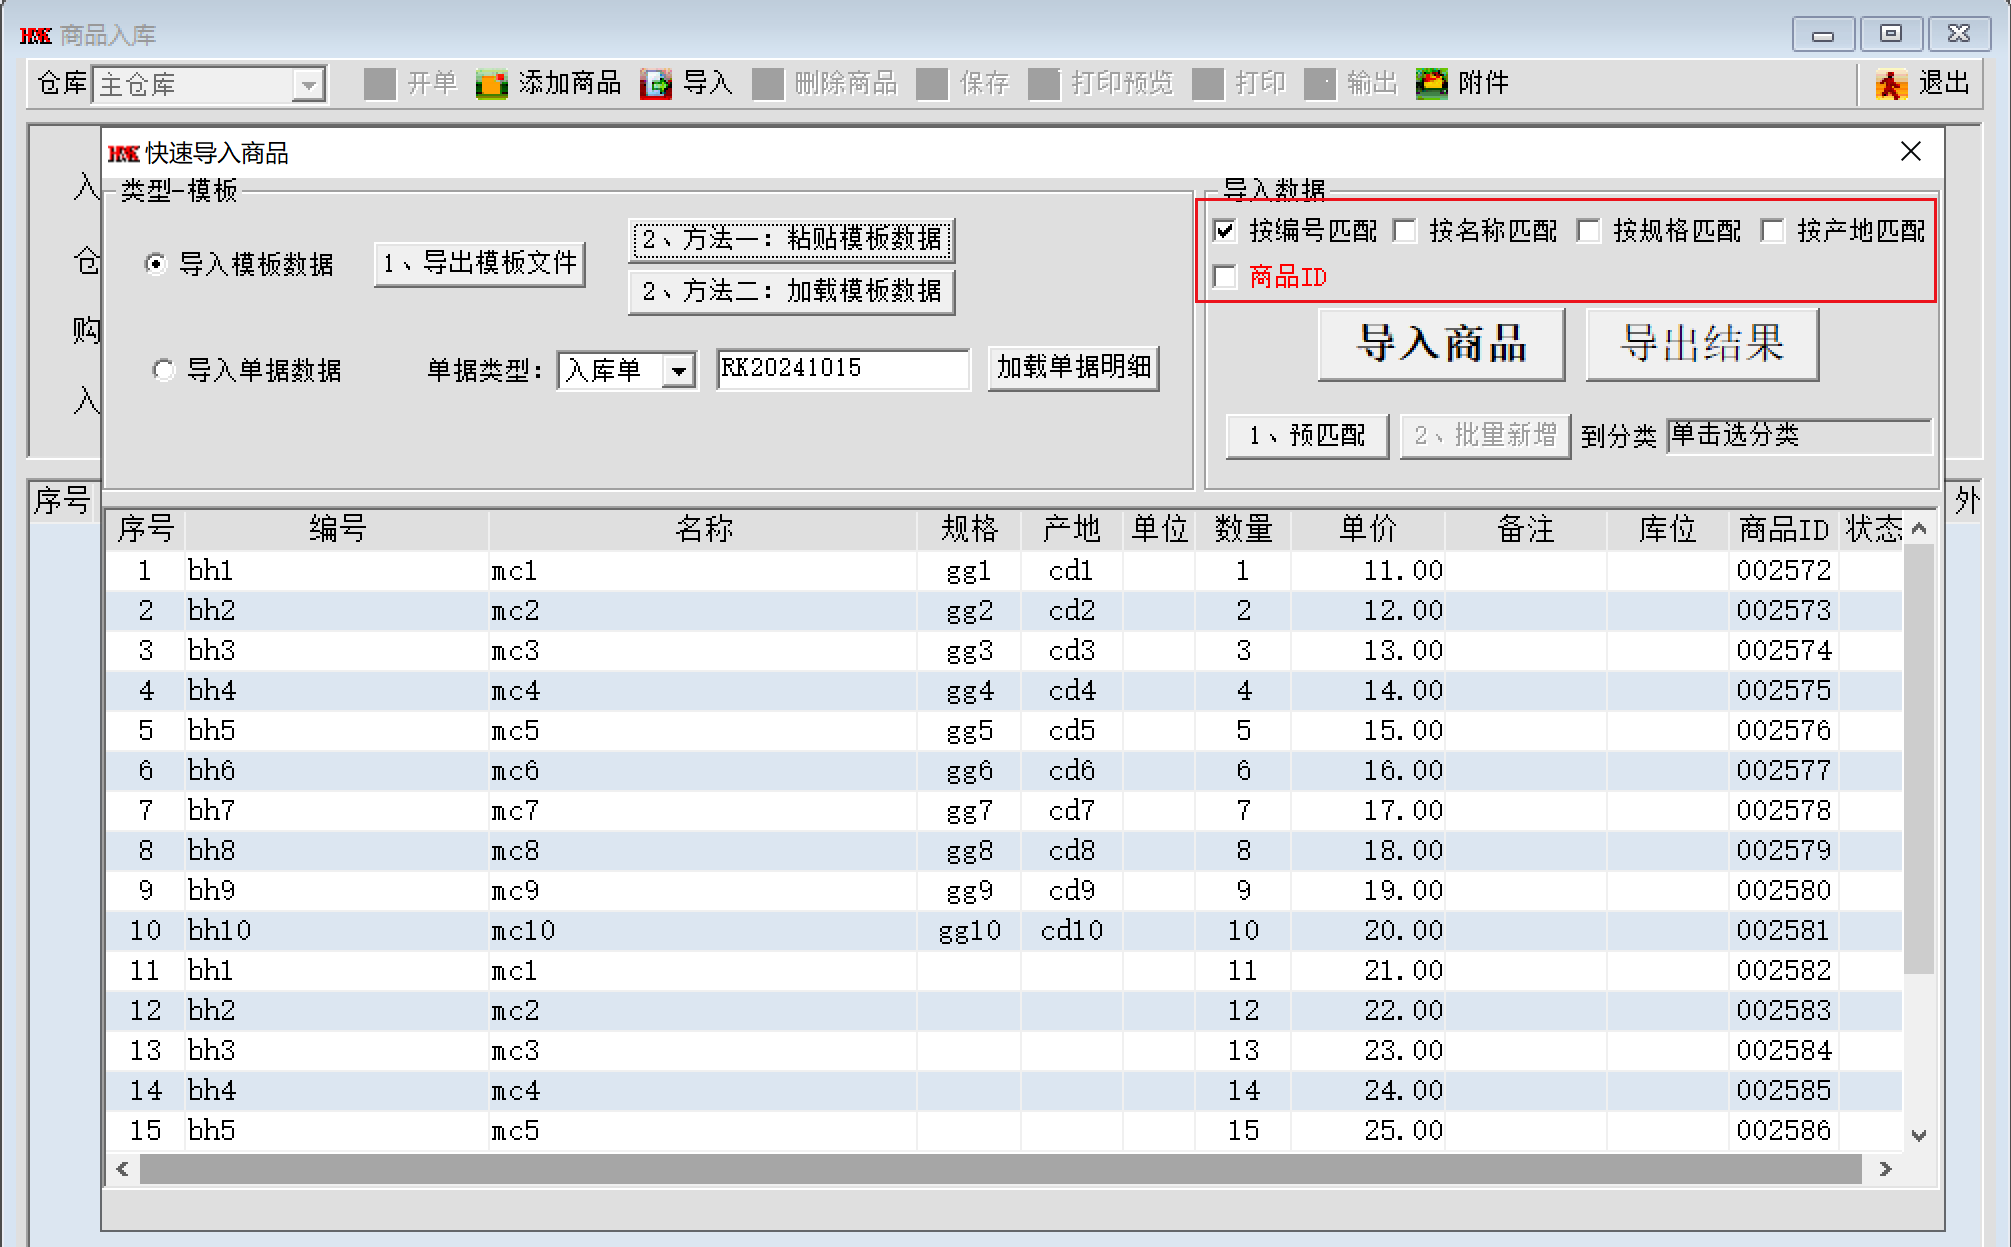Click the 单位 column header
Image resolution: width=2011 pixels, height=1247 pixels.
1159,528
